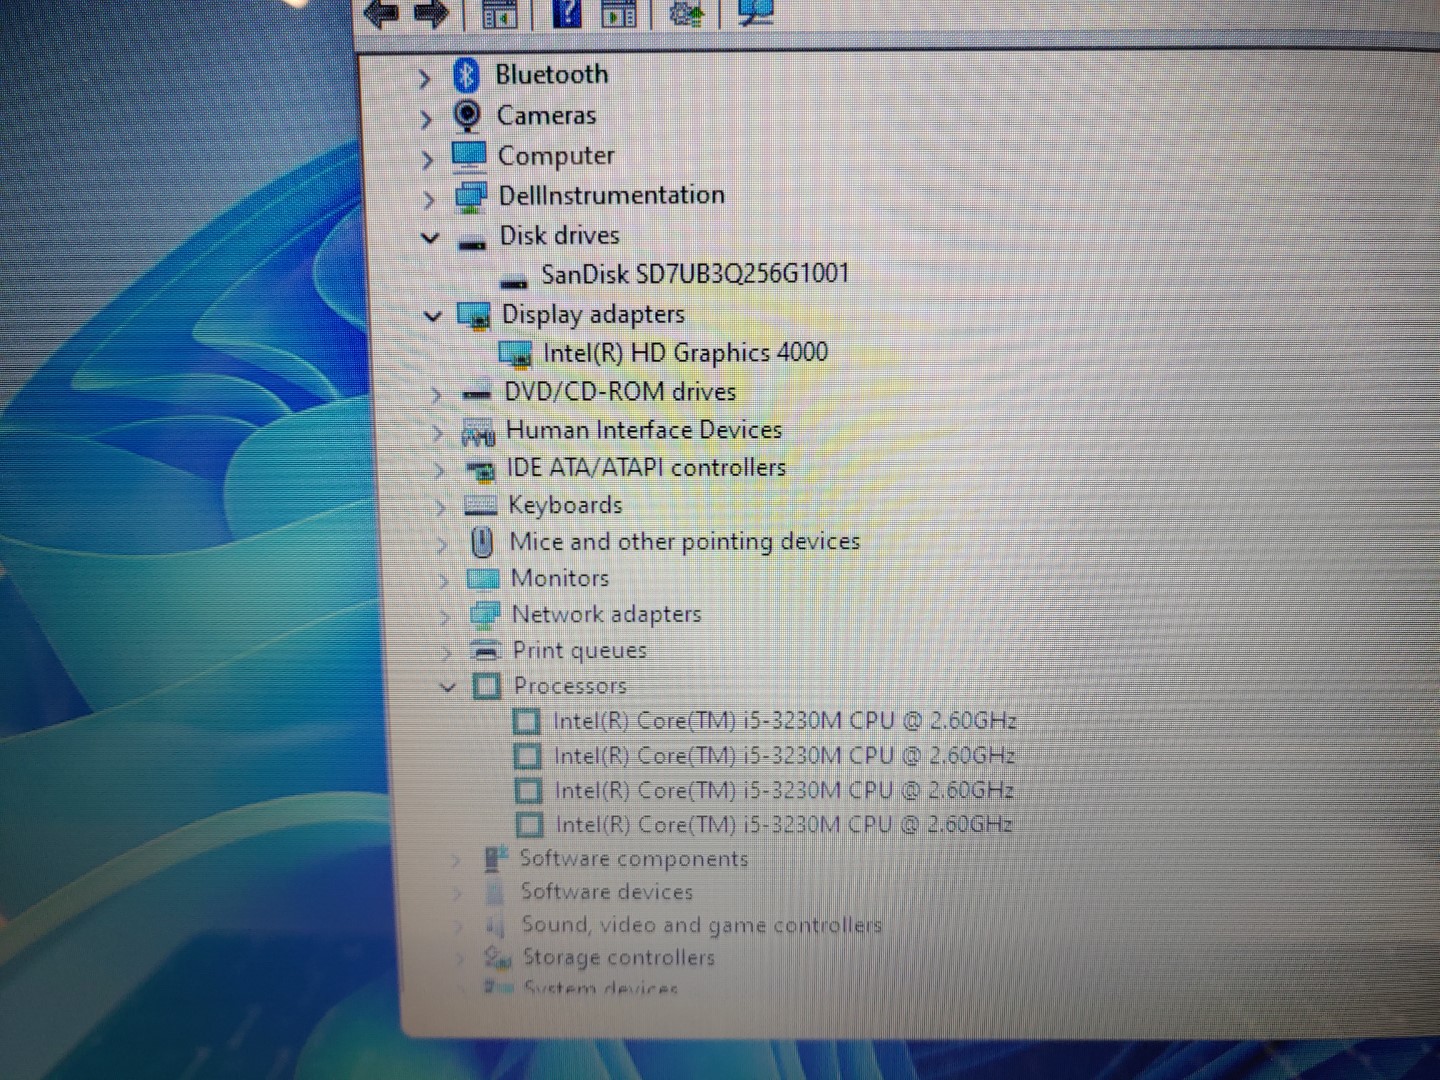Expand the Network adapters node
Image resolution: width=1440 pixels, height=1080 pixels.
(446, 617)
